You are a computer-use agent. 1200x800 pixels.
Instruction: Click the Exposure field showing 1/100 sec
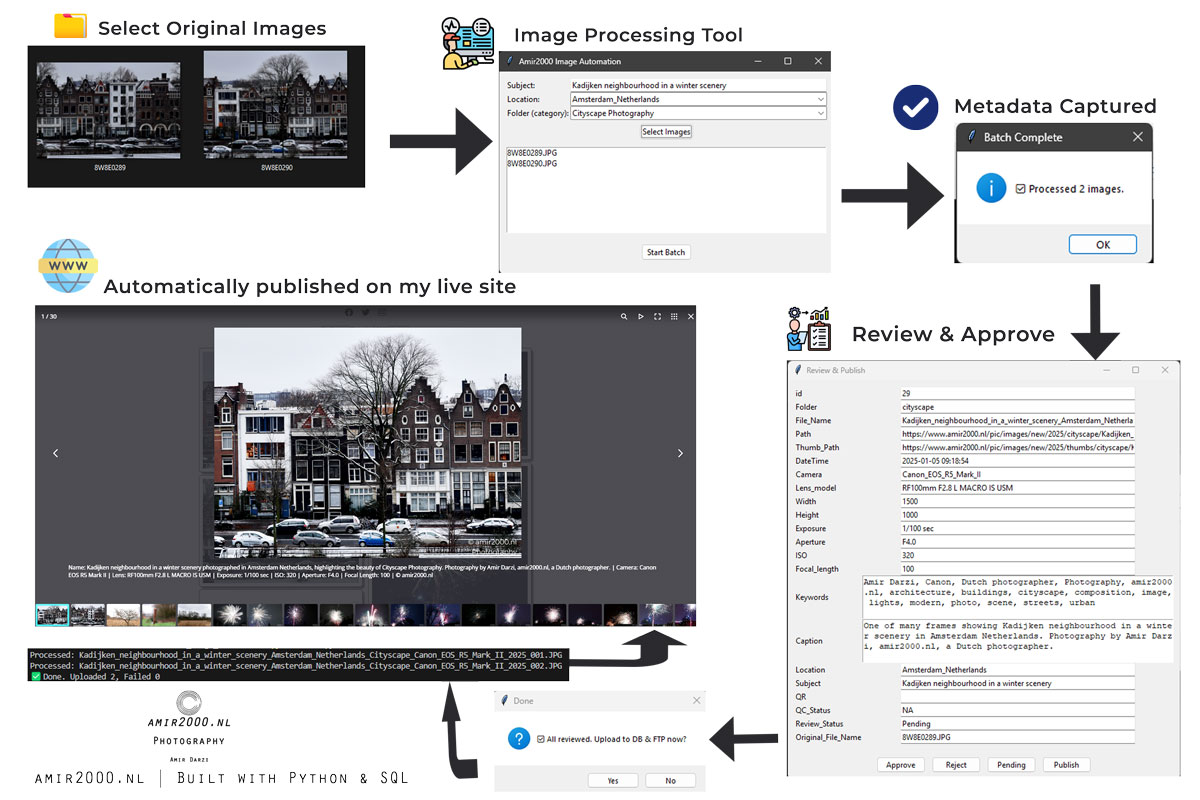[1017, 529]
